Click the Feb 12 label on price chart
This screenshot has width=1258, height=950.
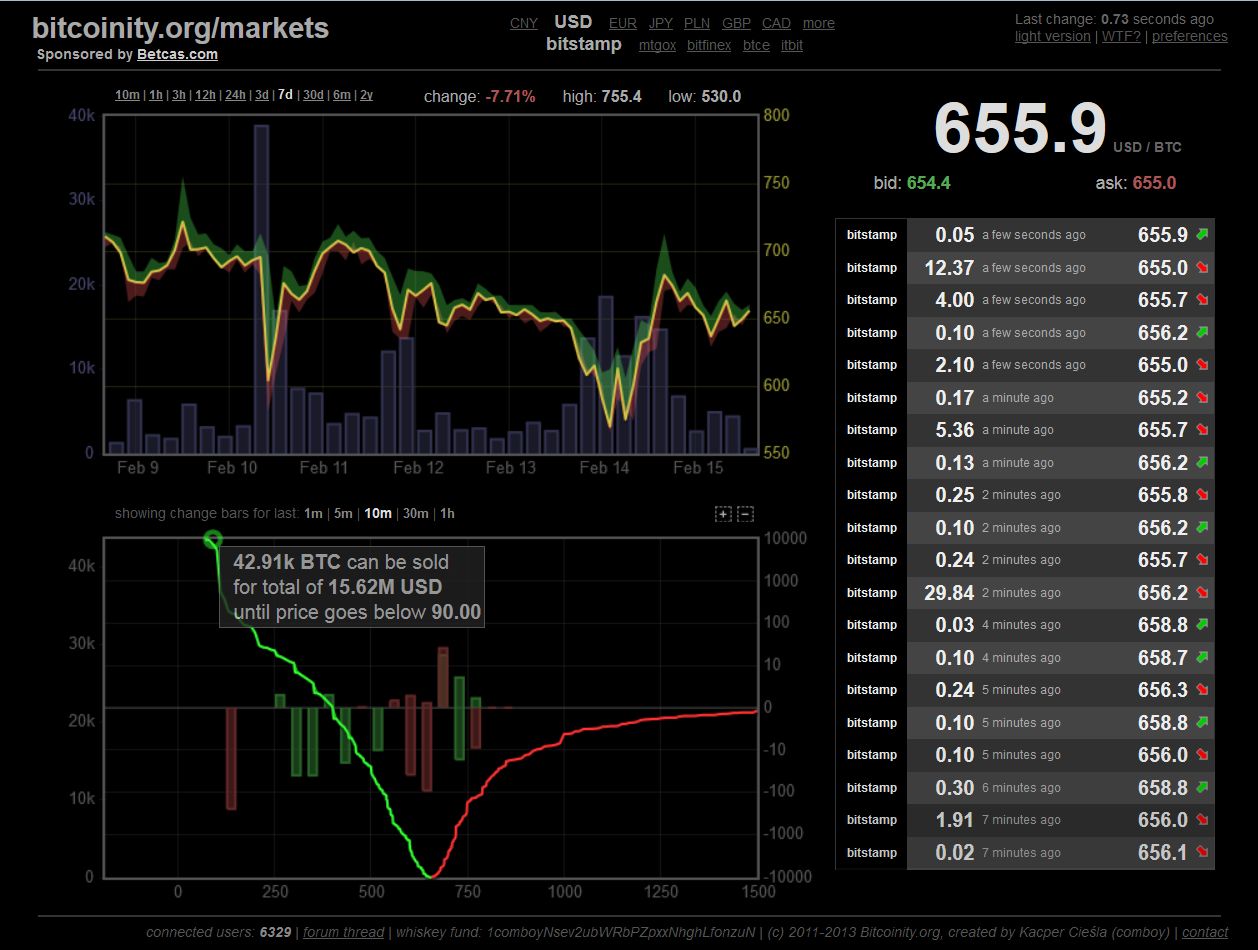(x=418, y=468)
